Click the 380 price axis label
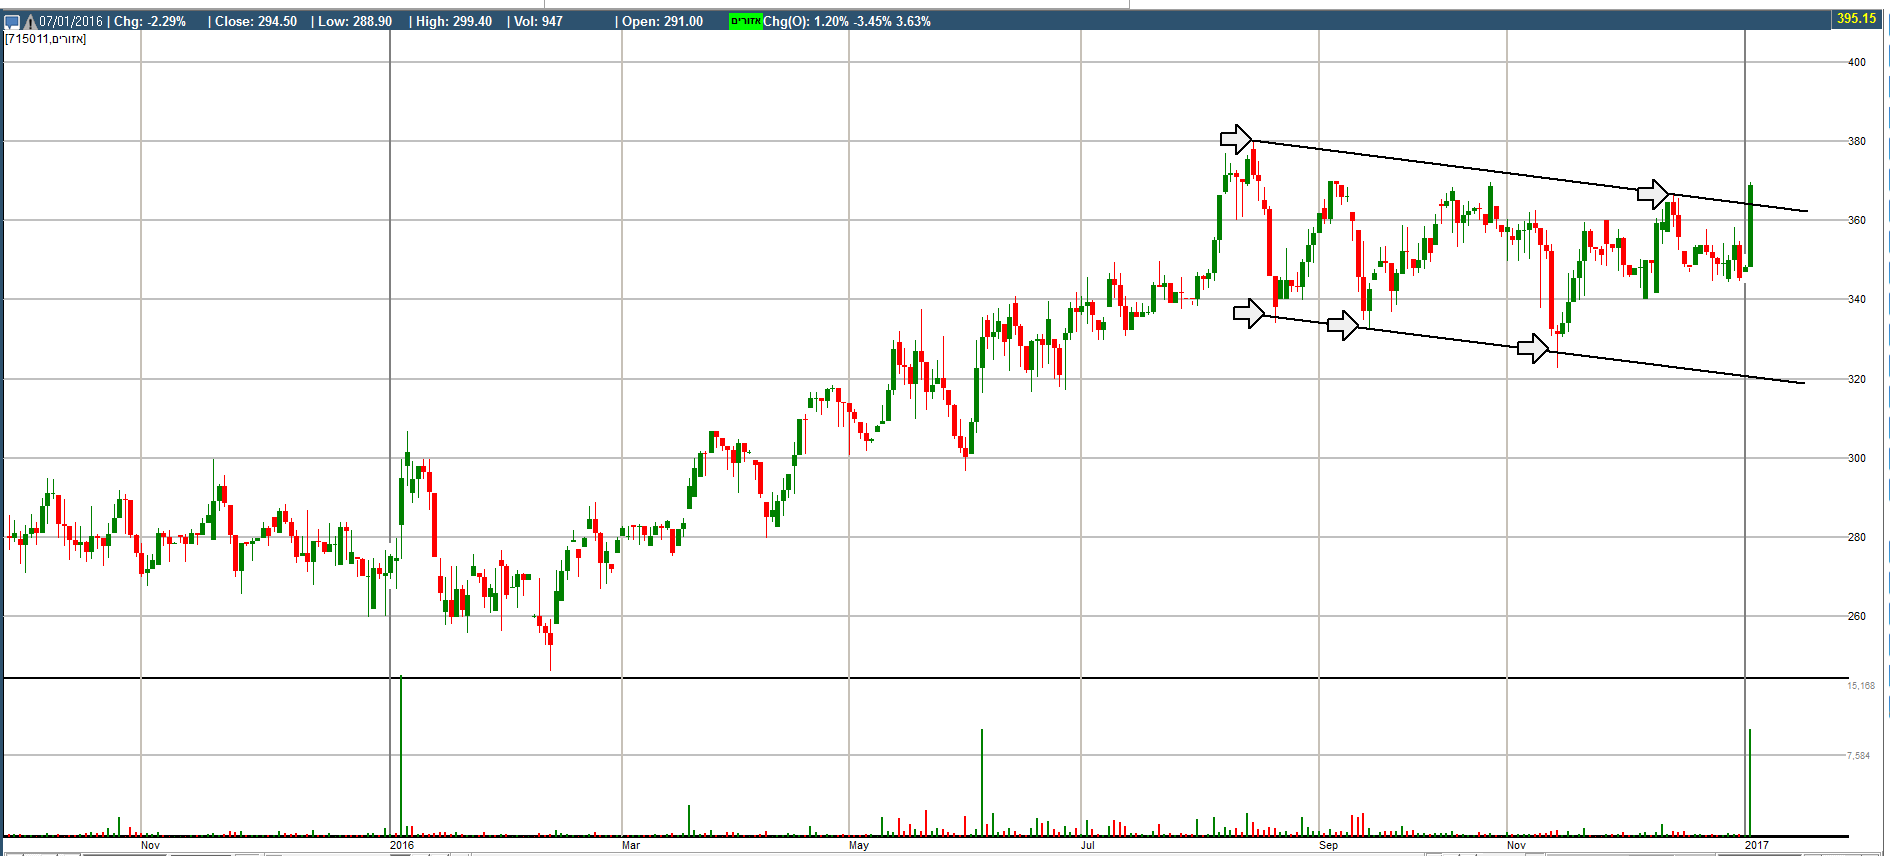Image resolution: width=1890 pixels, height=856 pixels. point(1857,141)
